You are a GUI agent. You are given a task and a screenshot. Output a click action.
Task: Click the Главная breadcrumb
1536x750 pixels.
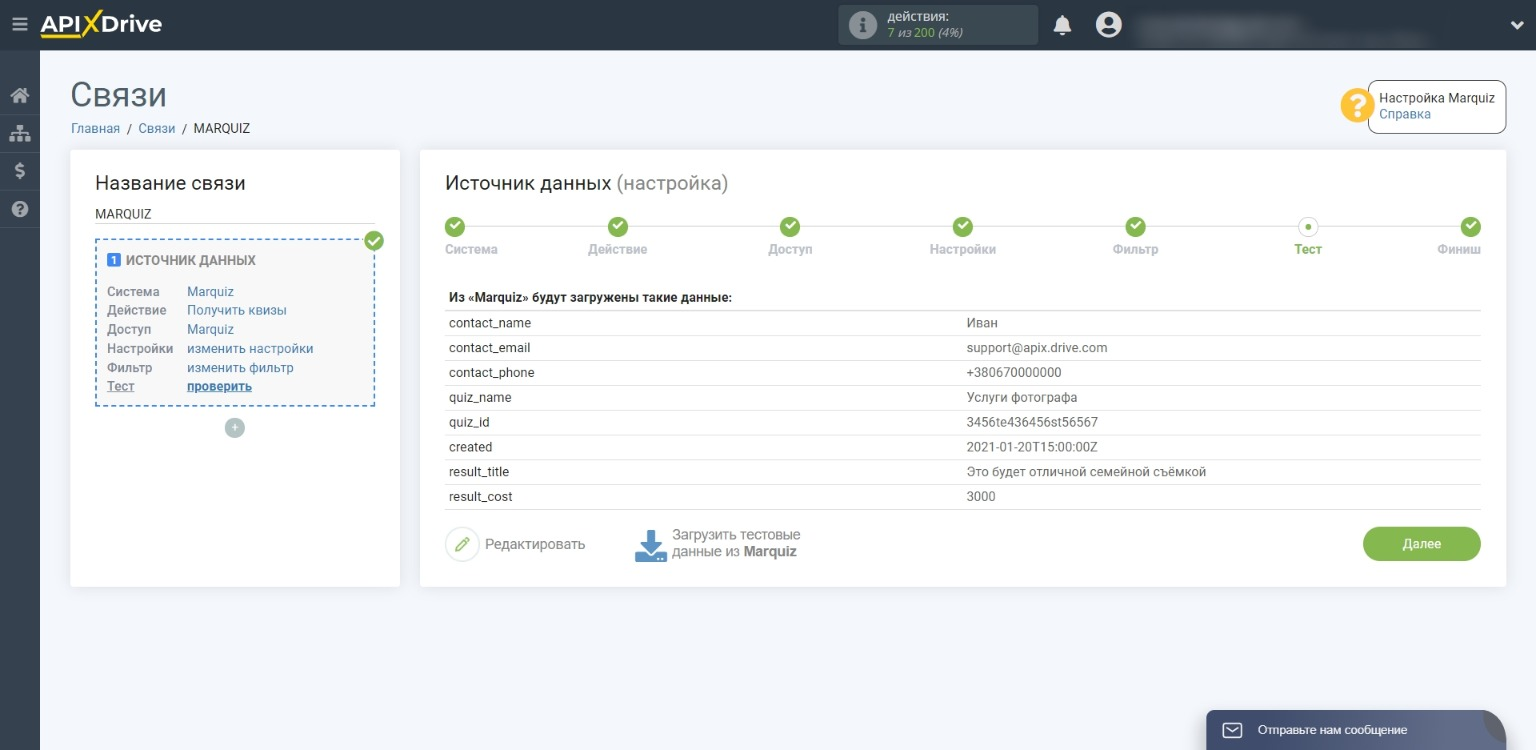pyautogui.click(x=95, y=128)
